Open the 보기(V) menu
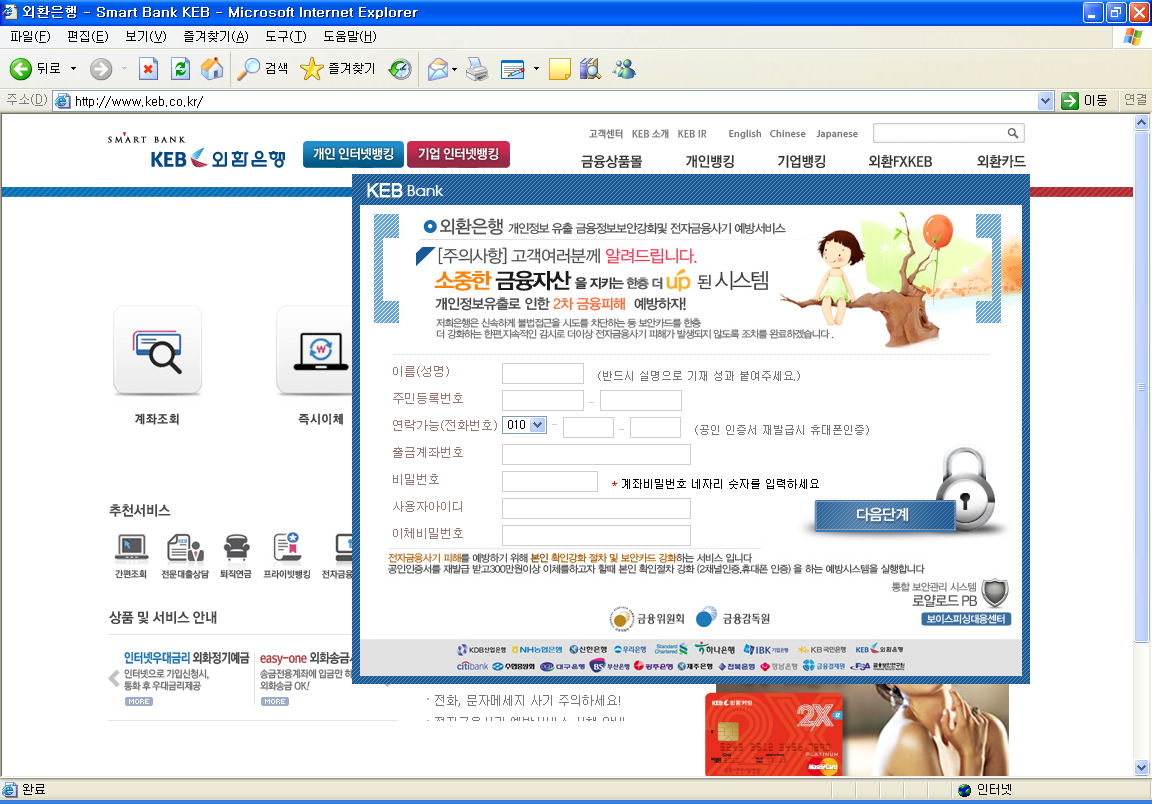Screen dimensions: 1152x804 [145, 36]
